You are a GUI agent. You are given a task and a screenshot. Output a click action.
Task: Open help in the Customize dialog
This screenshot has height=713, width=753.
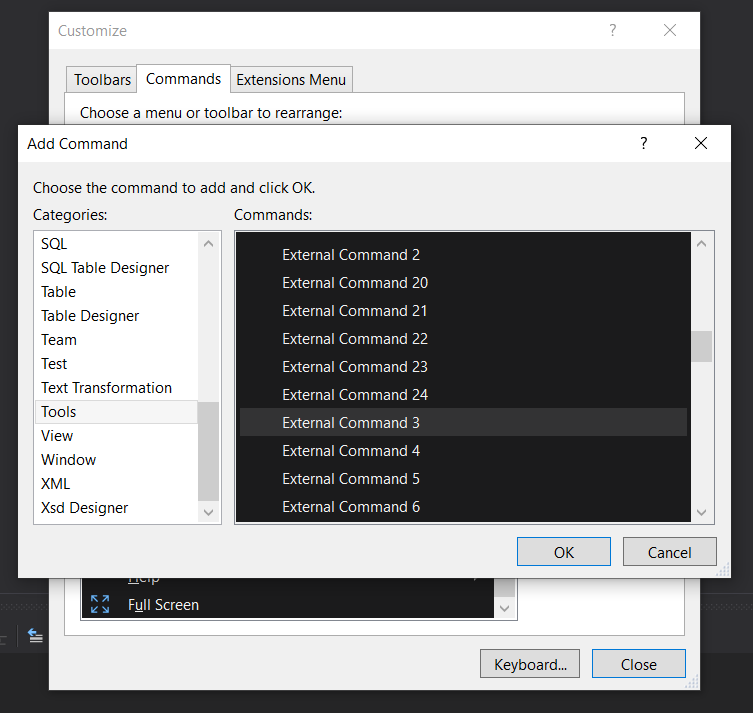[x=613, y=30]
